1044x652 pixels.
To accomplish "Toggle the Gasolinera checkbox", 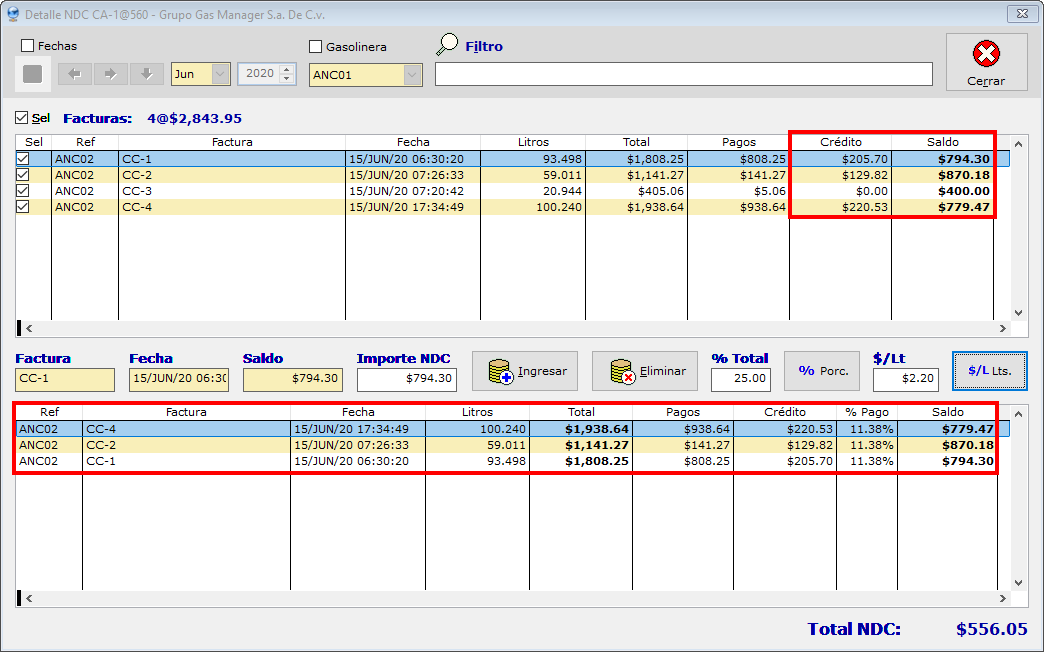I will tap(316, 46).
